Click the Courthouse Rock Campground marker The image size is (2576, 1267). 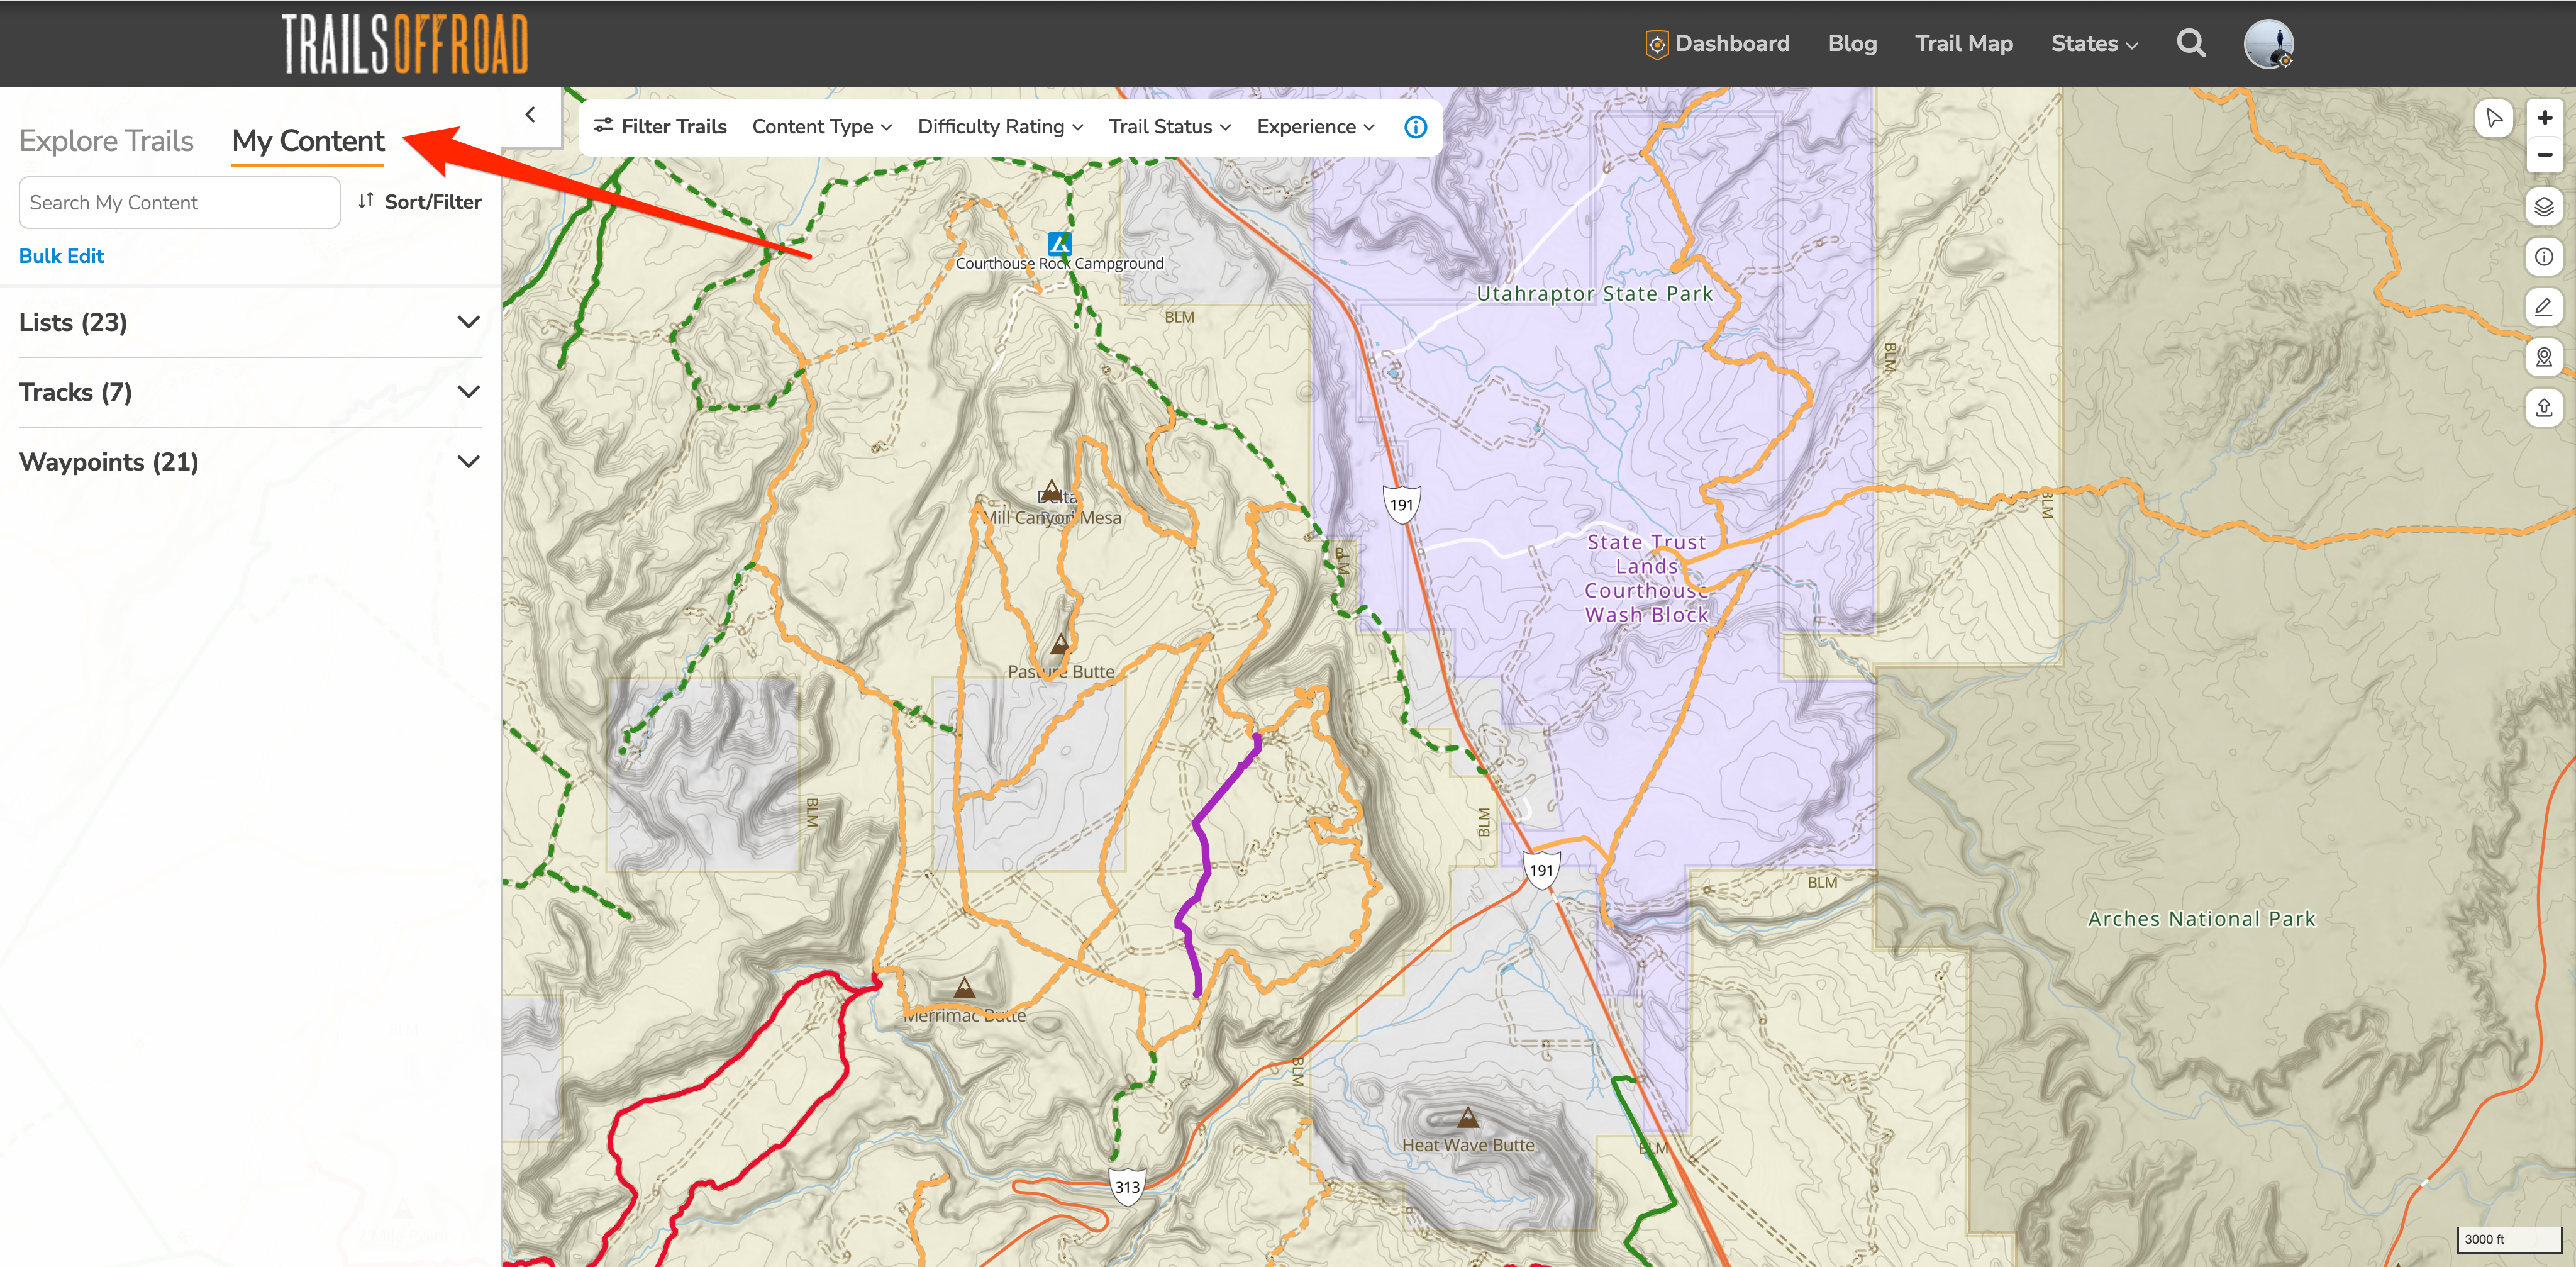pyautogui.click(x=1059, y=243)
